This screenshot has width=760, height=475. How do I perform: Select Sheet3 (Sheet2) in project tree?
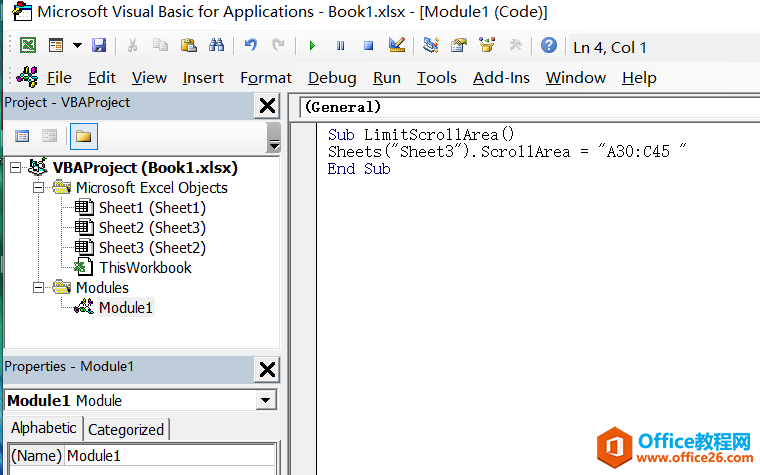(x=152, y=248)
